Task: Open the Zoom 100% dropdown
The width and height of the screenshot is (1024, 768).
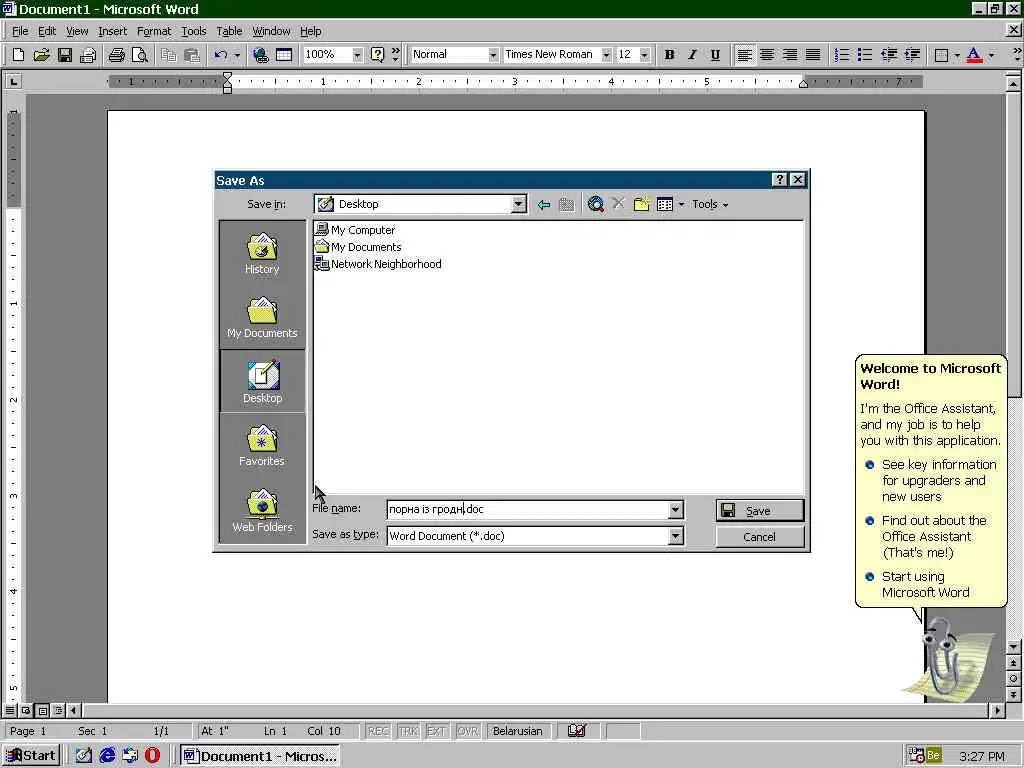Action: coord(357,55)
